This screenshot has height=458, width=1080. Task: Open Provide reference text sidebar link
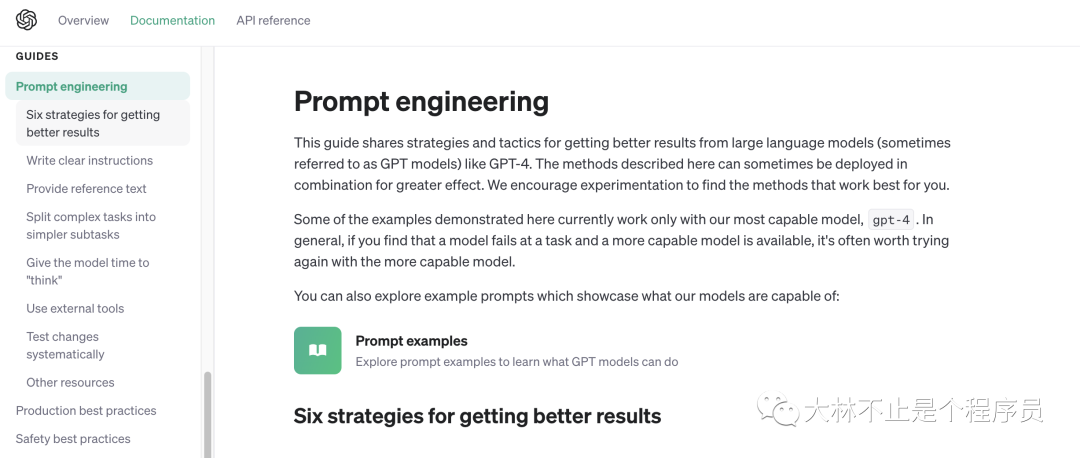tap(86, 189)
